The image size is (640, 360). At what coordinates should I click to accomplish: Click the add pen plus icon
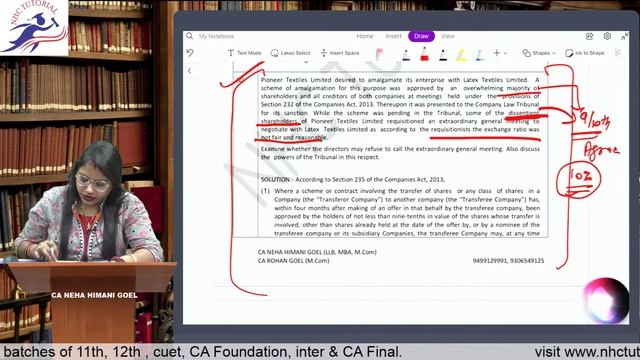click(x=497, y=53)
